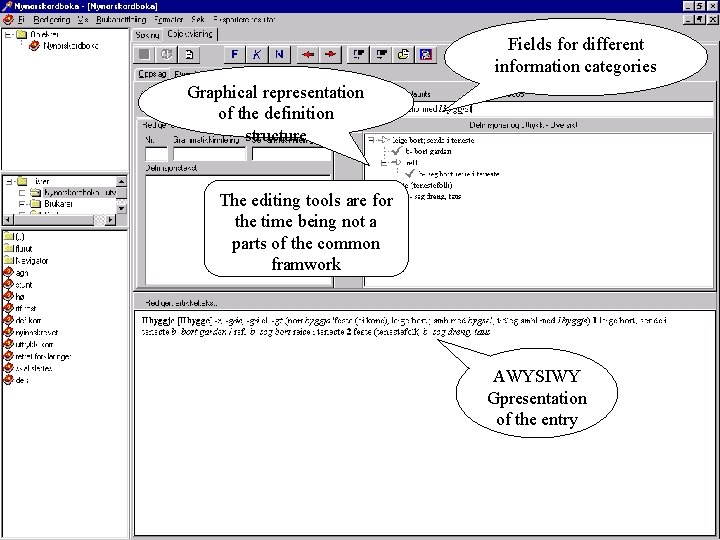
Task: Switch to the Søking tab
Action: [147, 34]
